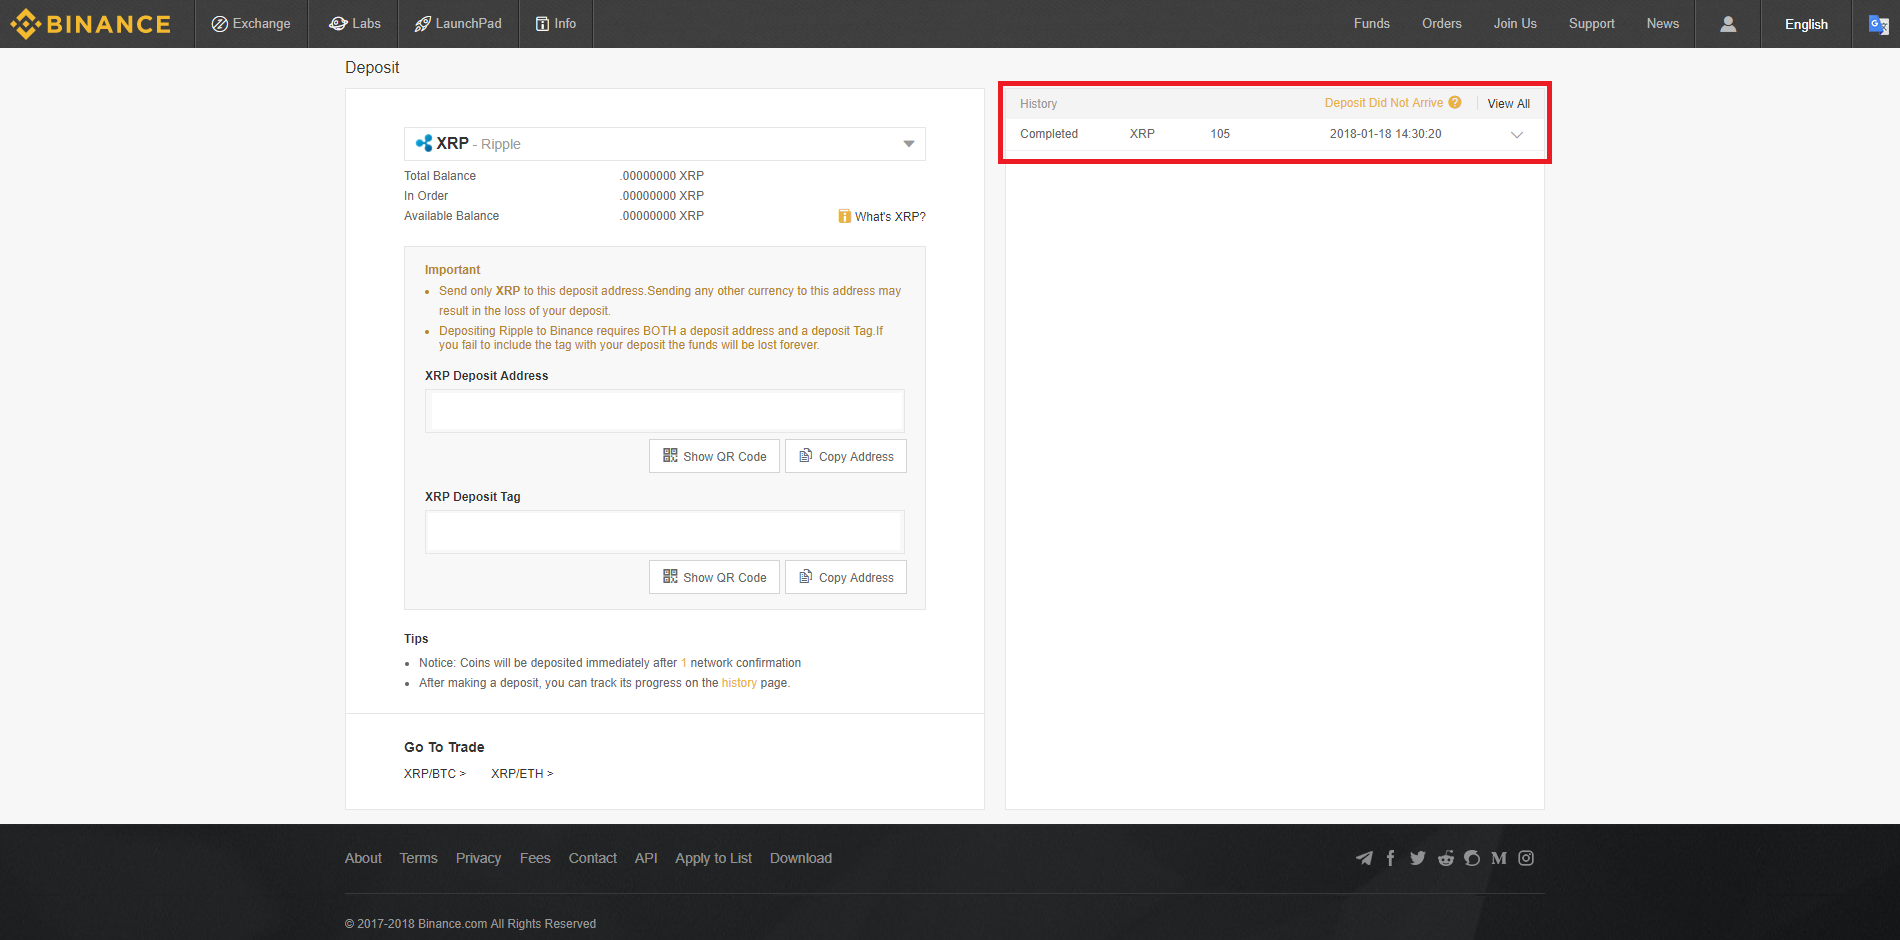Click the XRP Deposit Tag field
Viewport: 1900px width, 940px height.
[x=665, y=532]
